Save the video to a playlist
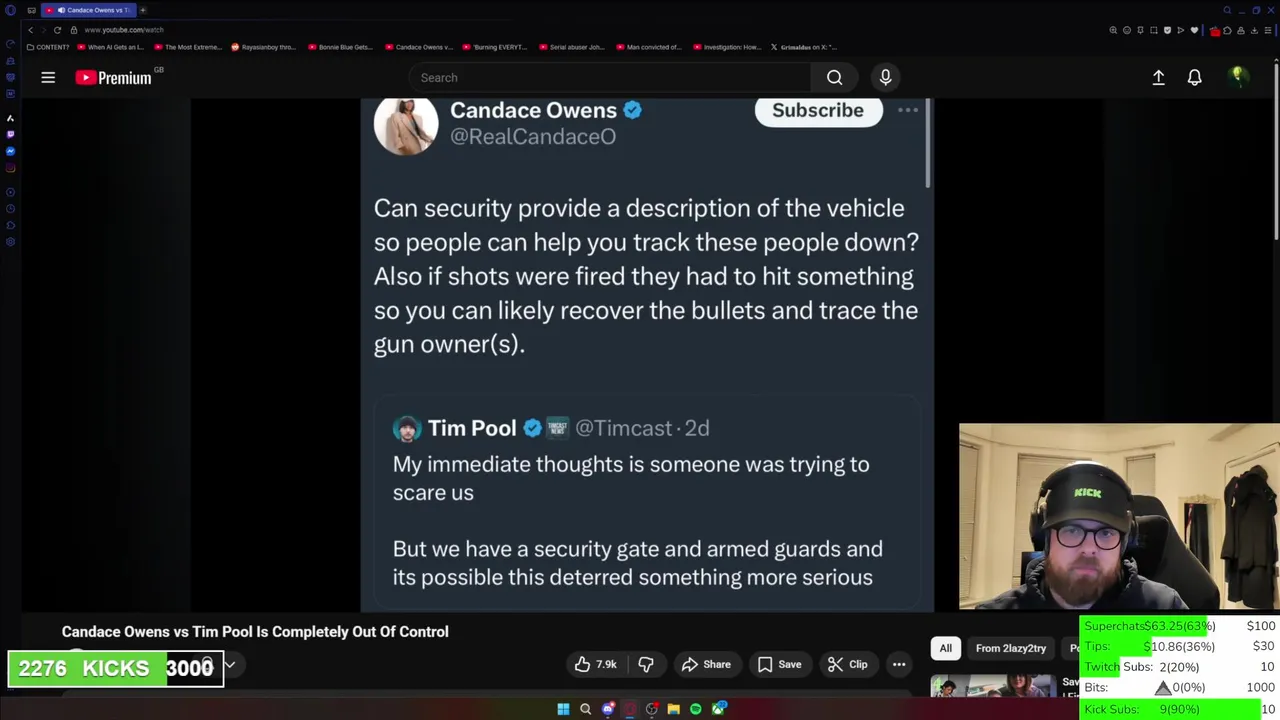Screen dimensions: 1280x720 pyautogui.click(x=779, y=664)
